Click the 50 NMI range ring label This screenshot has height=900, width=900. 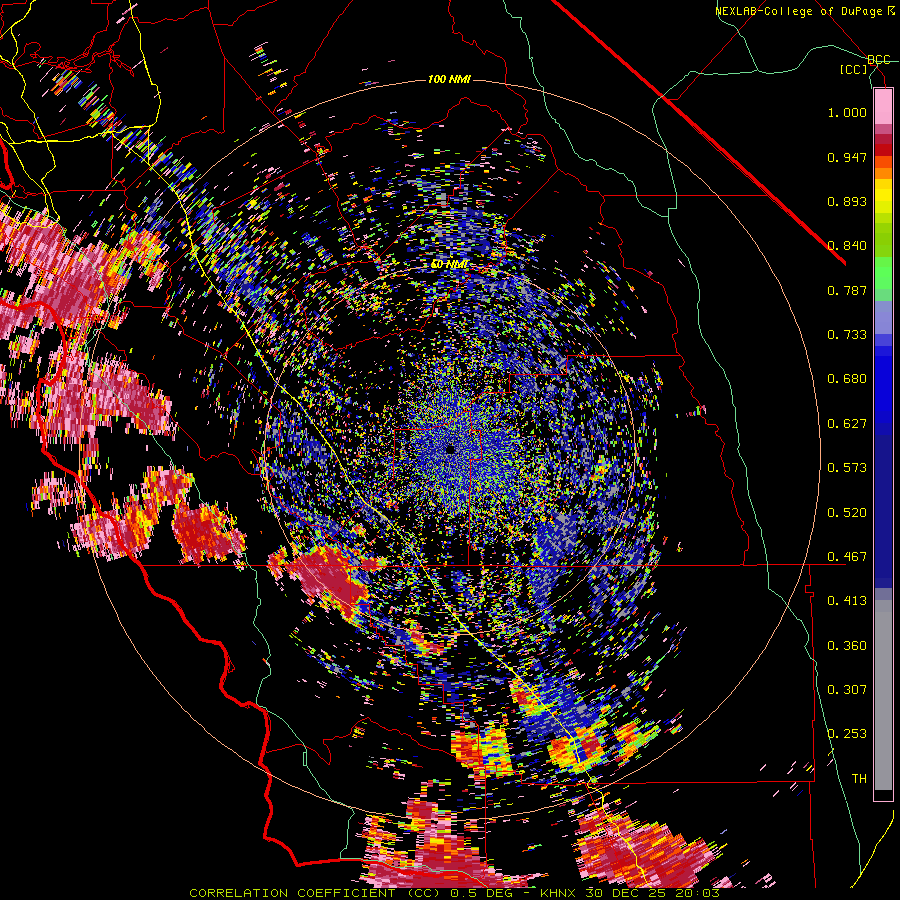tap(449, 265)
